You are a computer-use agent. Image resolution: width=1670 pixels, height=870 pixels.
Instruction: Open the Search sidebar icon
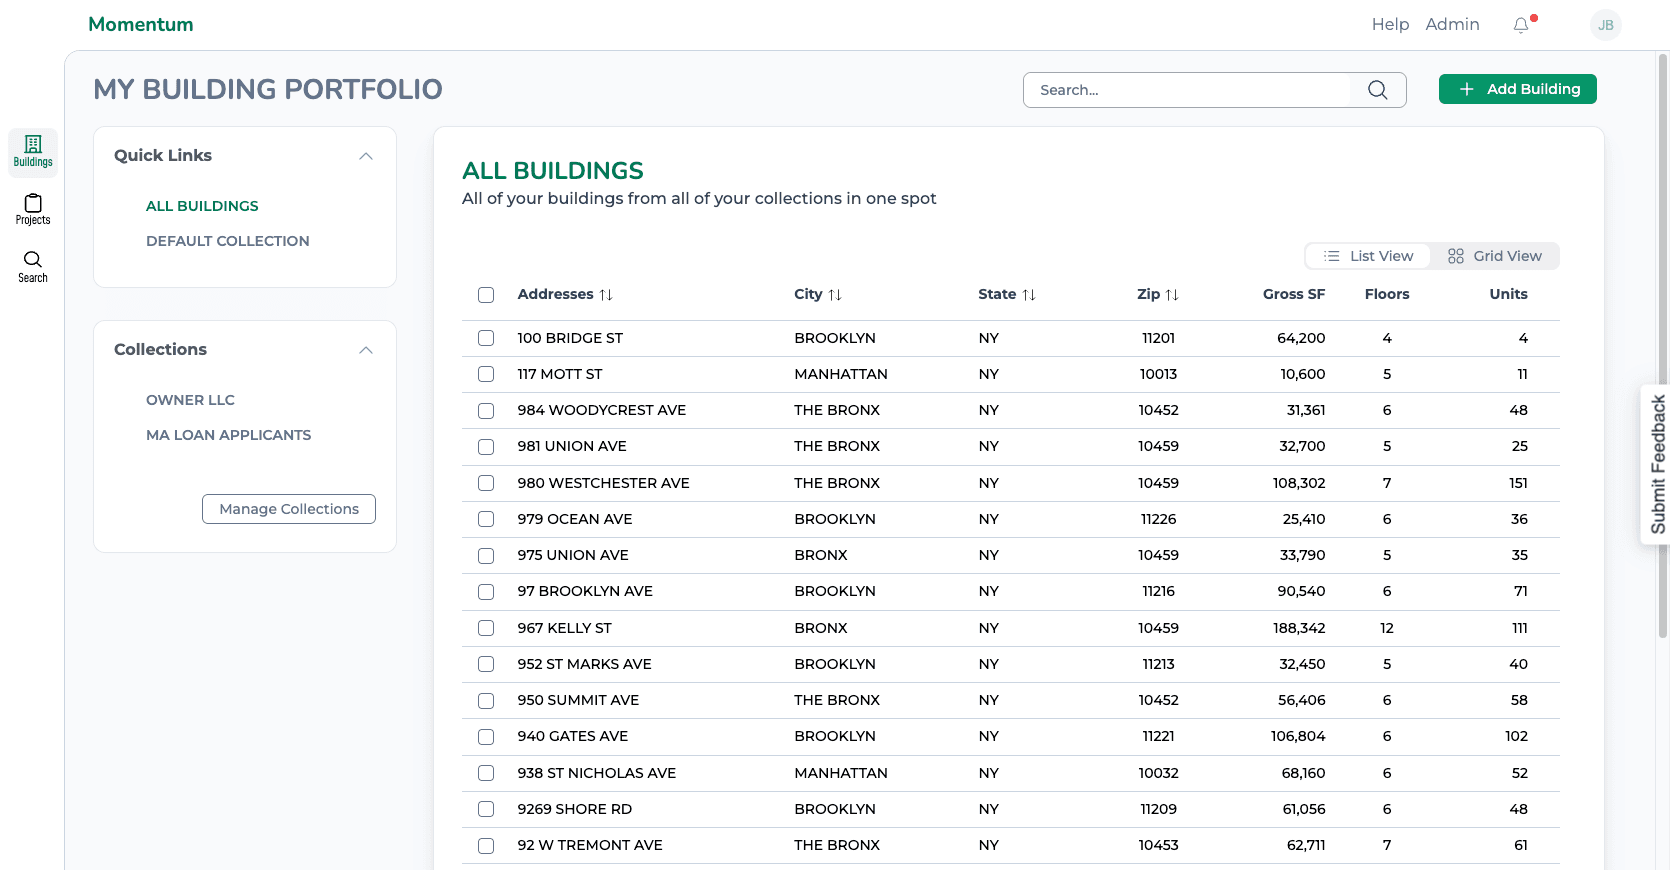[33, 268]
